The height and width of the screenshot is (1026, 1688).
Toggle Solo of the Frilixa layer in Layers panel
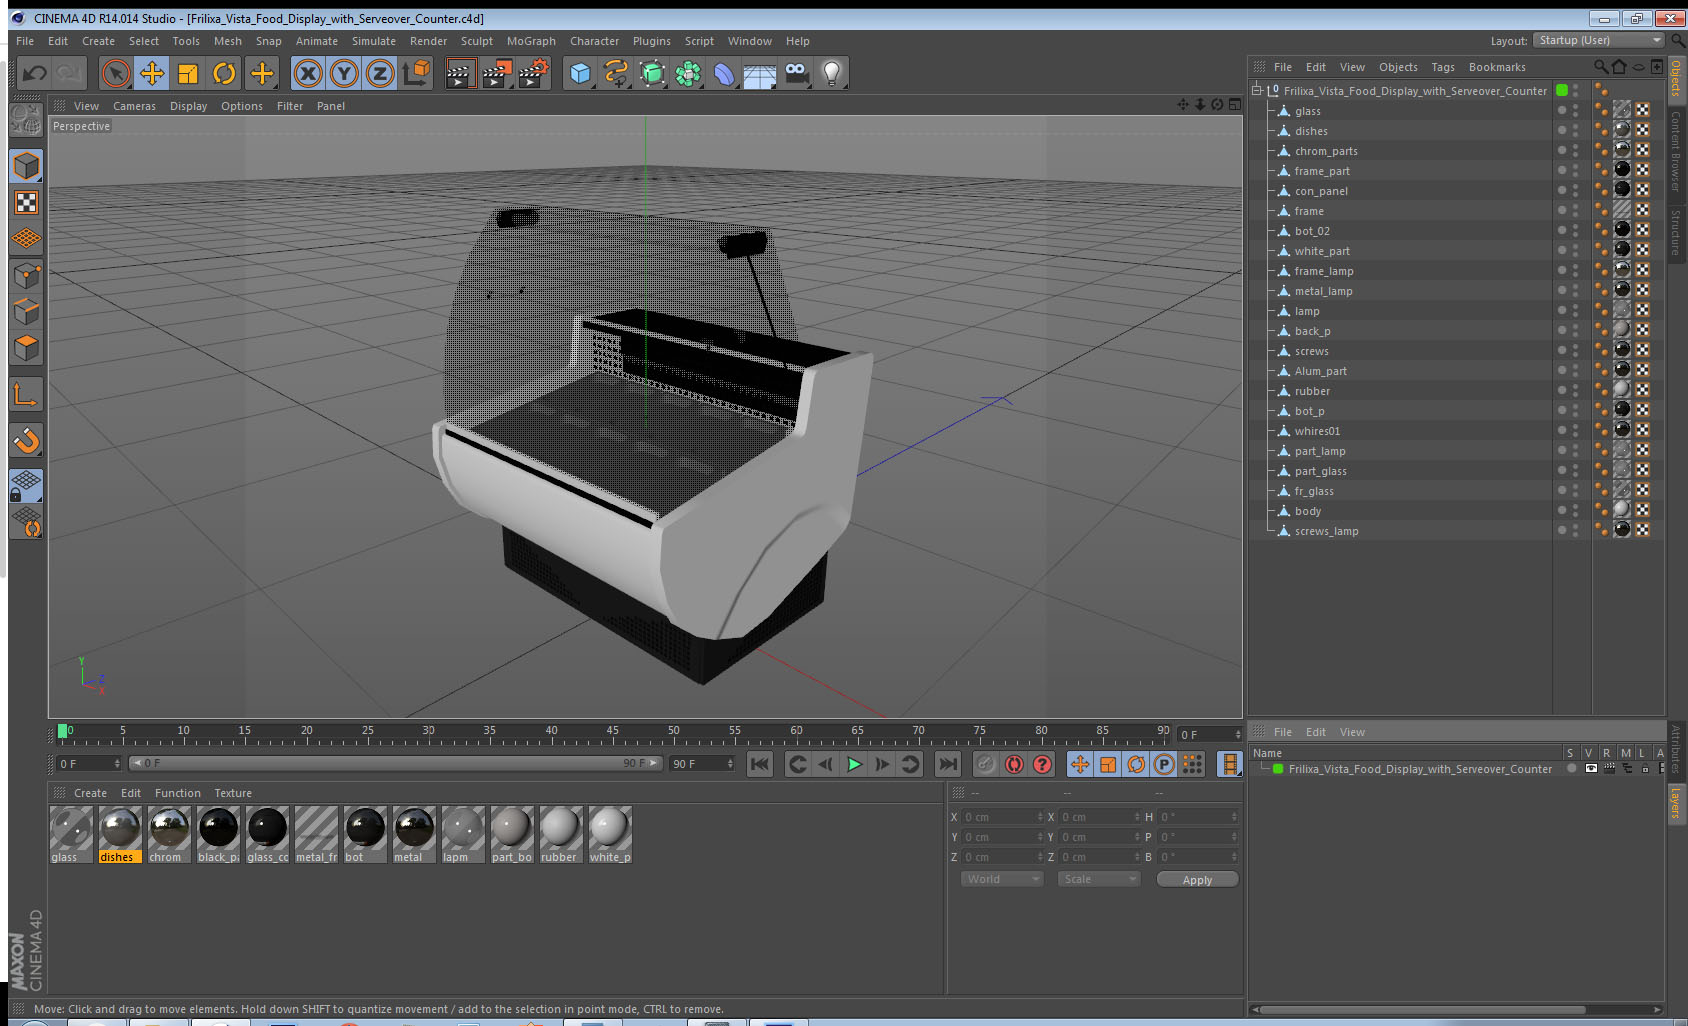click(x=1571, y=769)
